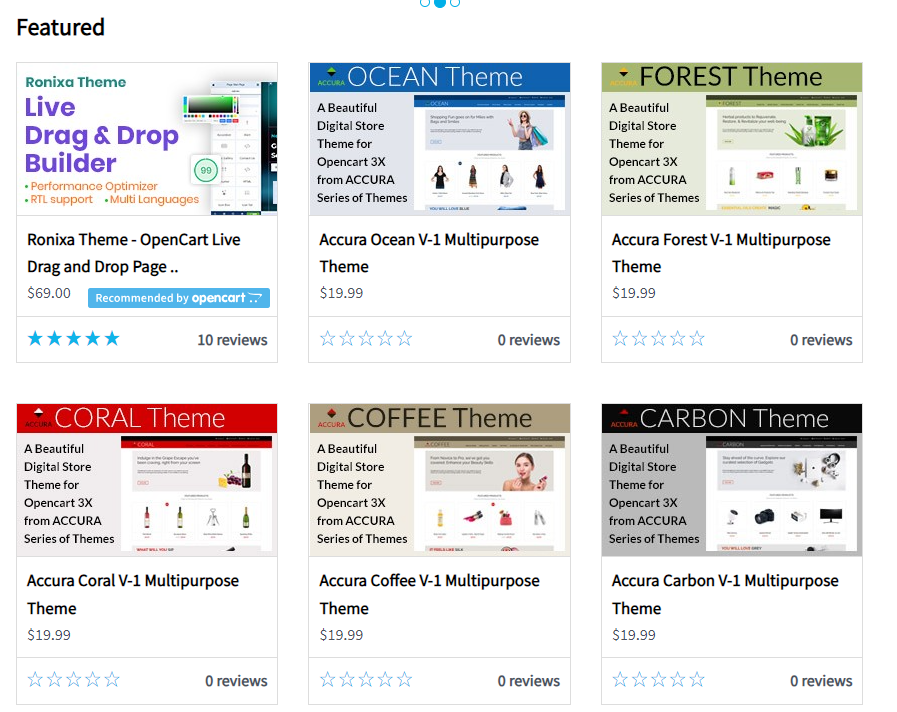This screenshot has height=712, width=897.
Task: Open Accura Forest V-1 Multipurpose Theme link
Action: click(x=721, y=253)
